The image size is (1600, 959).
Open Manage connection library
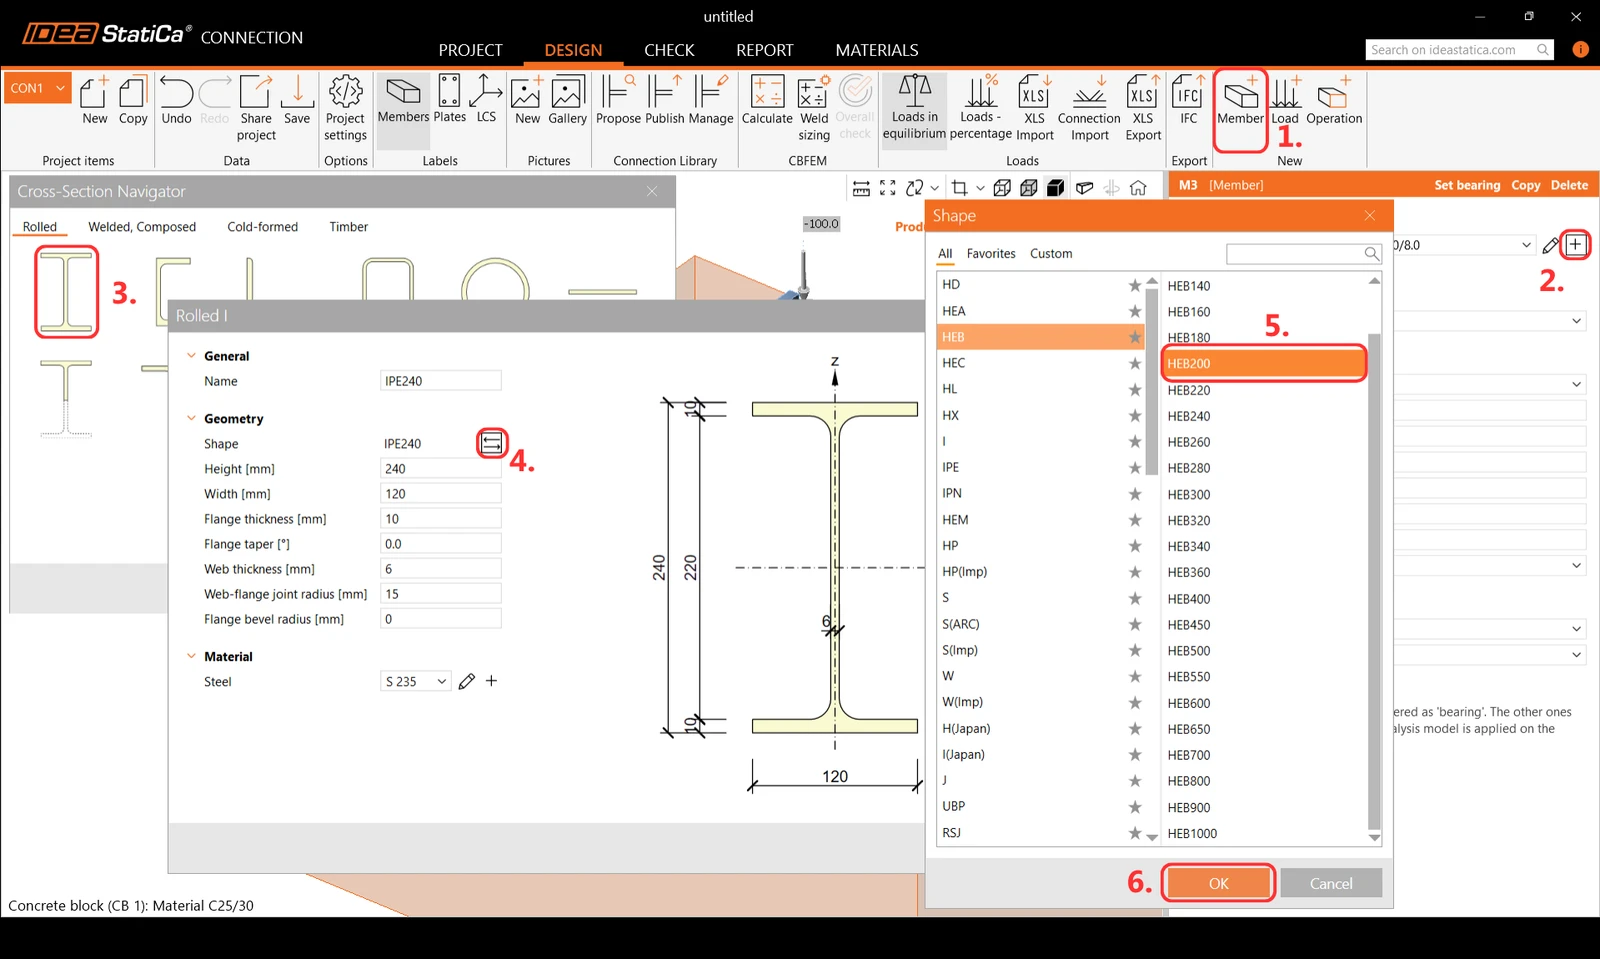(x=711, y=101)
